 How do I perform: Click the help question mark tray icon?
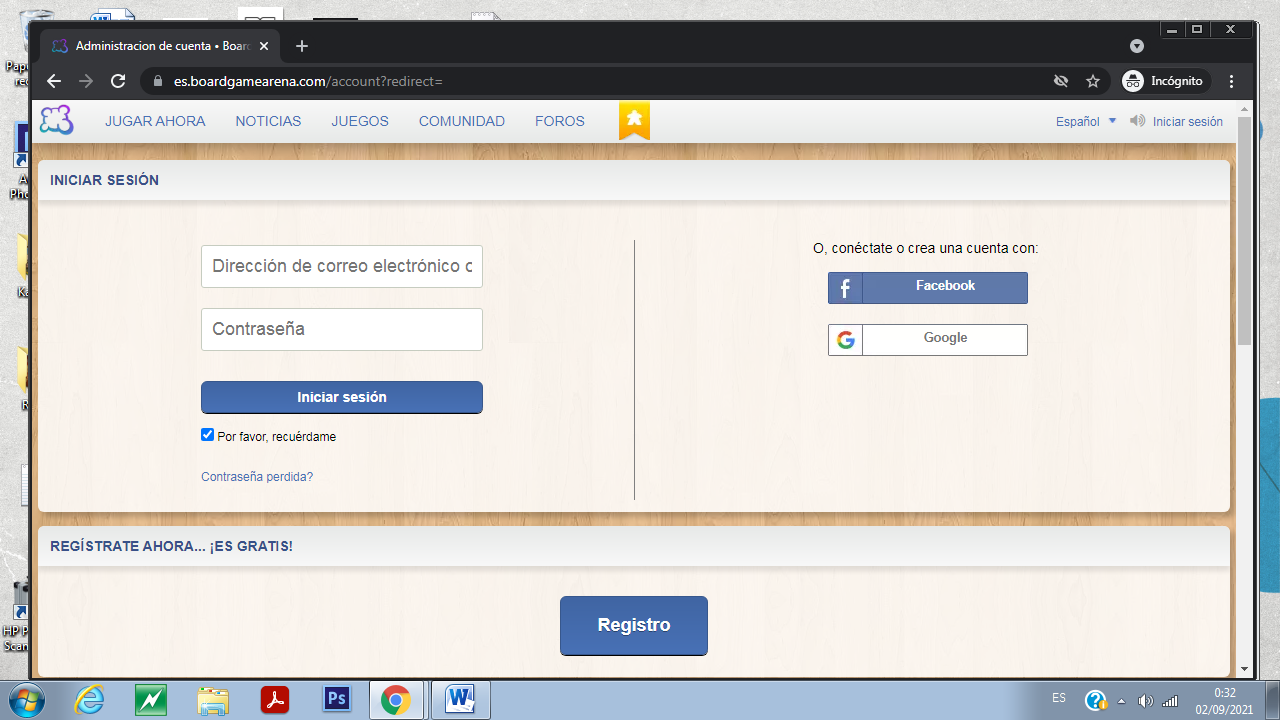(1096, 700)
